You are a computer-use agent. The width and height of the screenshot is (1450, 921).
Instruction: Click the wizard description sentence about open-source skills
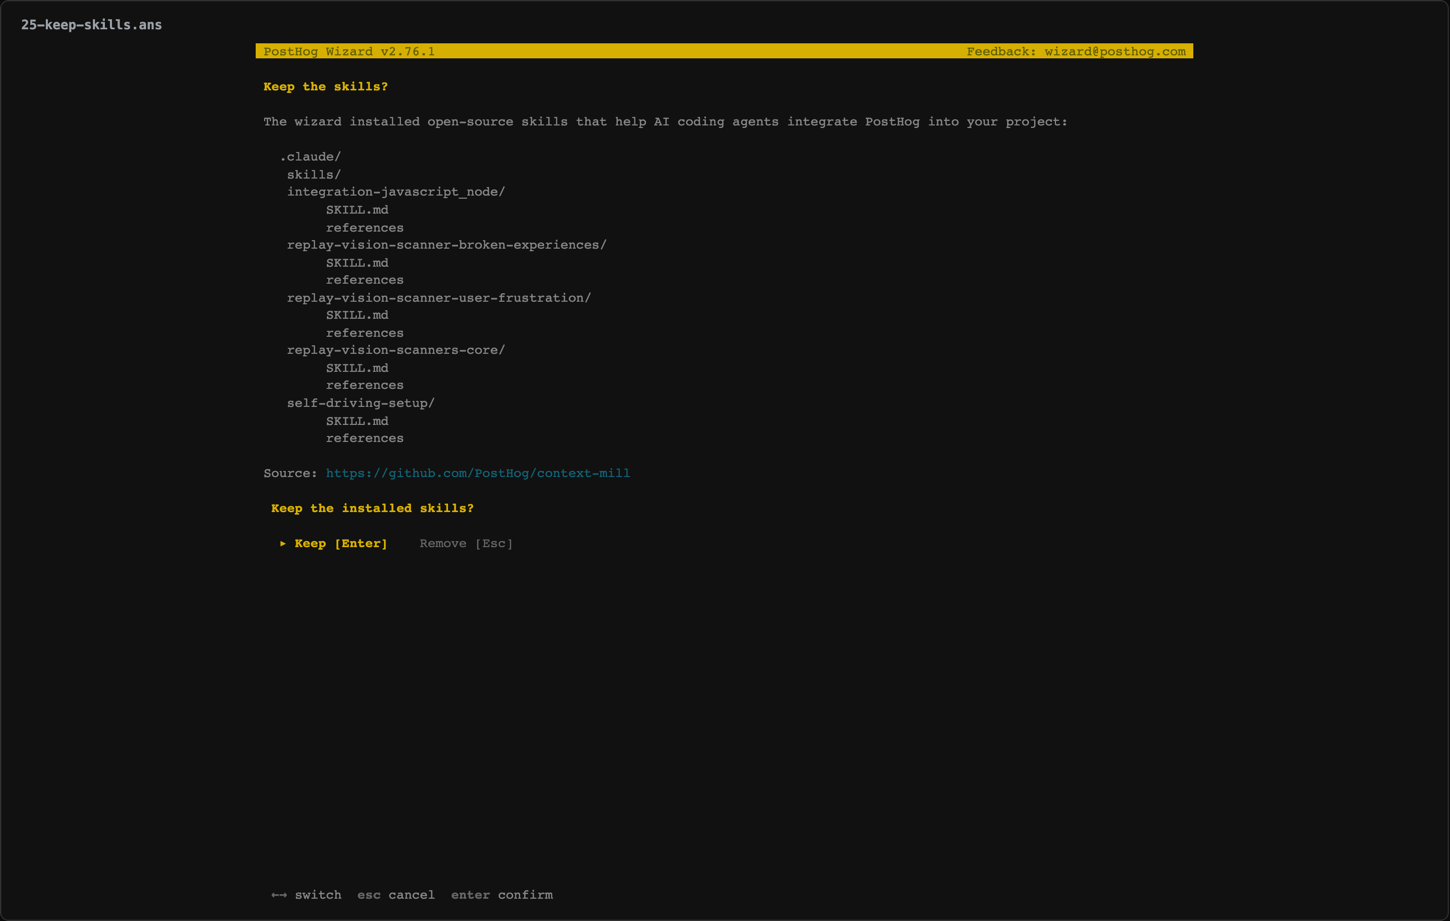click(665, 122)
